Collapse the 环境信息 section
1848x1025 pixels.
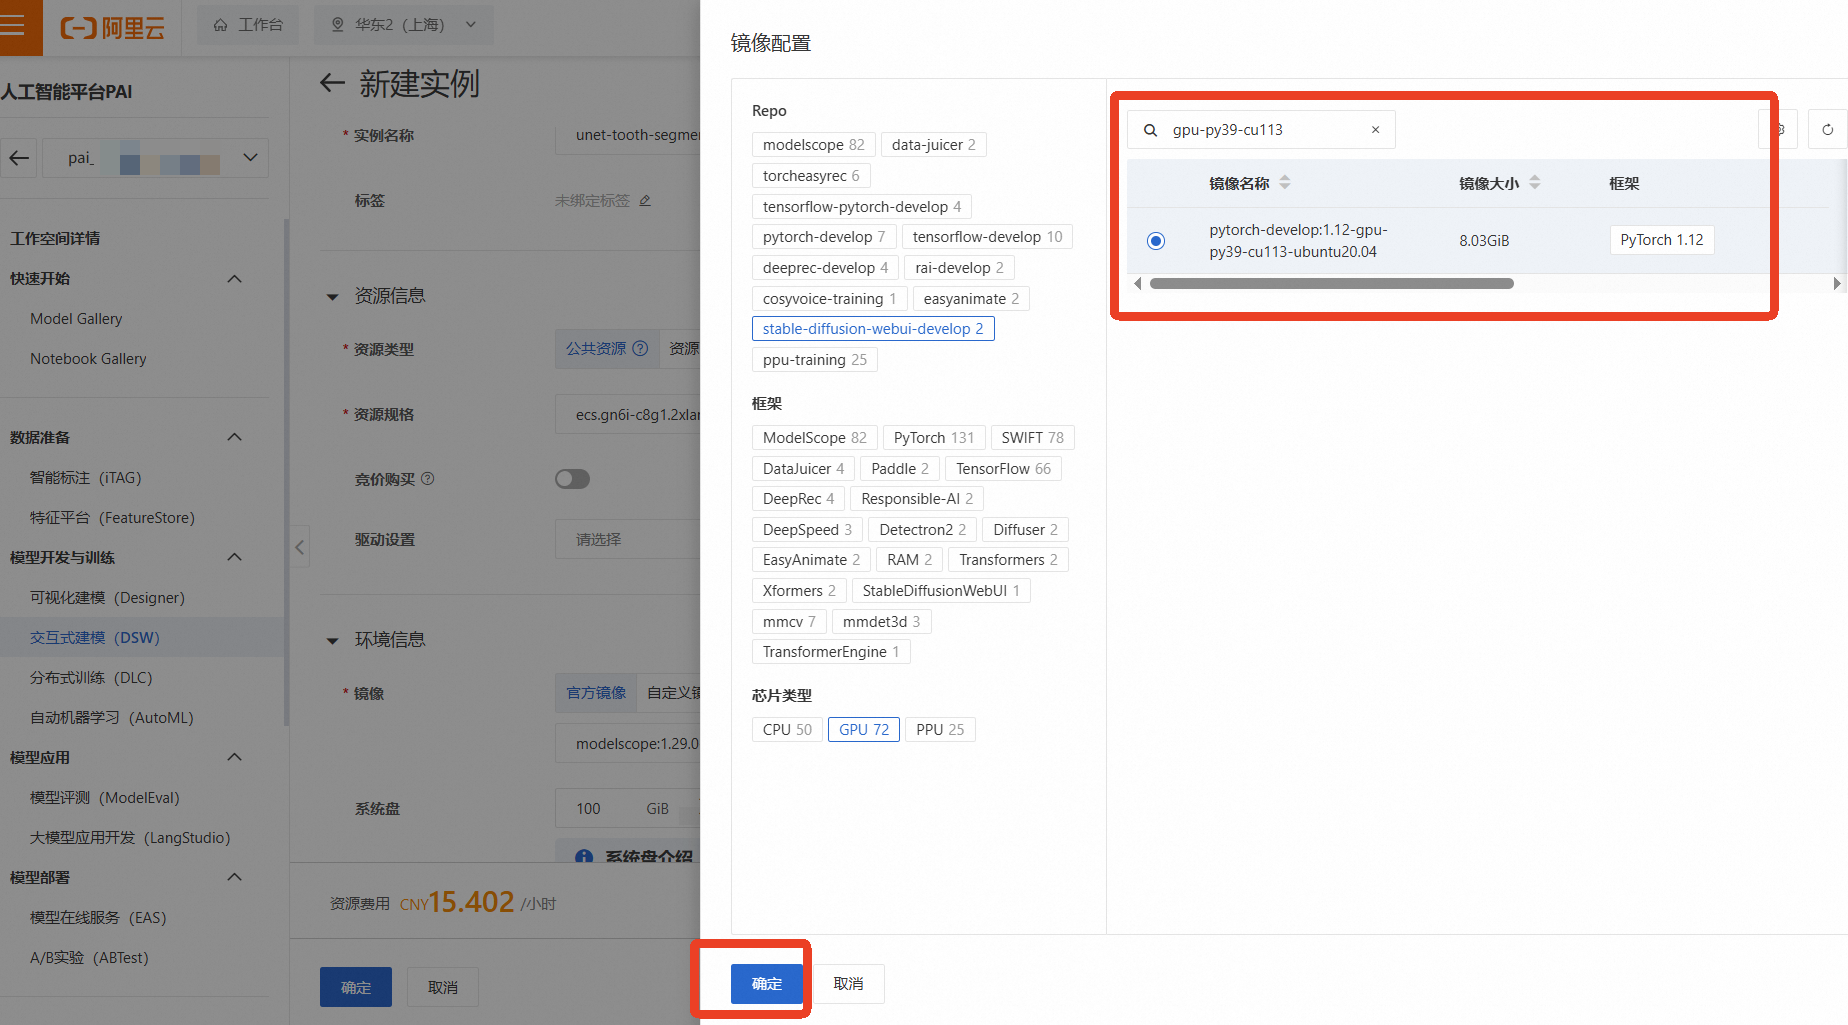pyautogui.click(x=333, y=641)
